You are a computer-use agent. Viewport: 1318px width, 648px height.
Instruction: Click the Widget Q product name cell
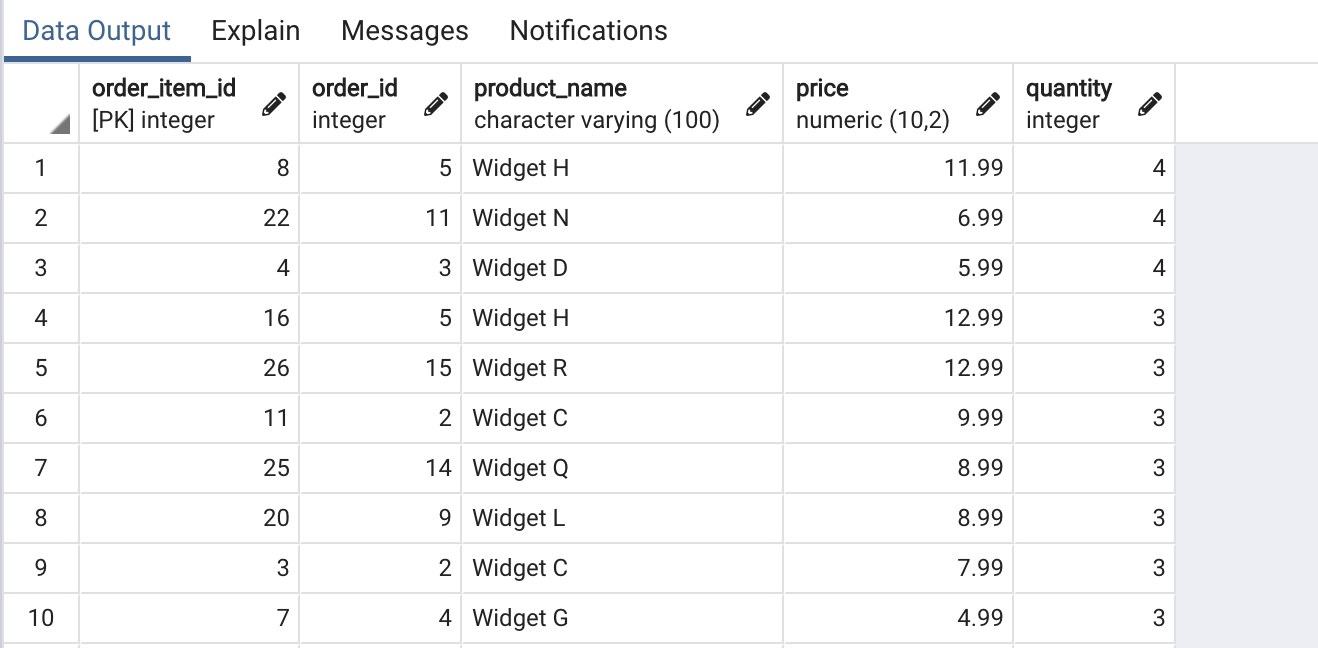click(x=621, y=468)
